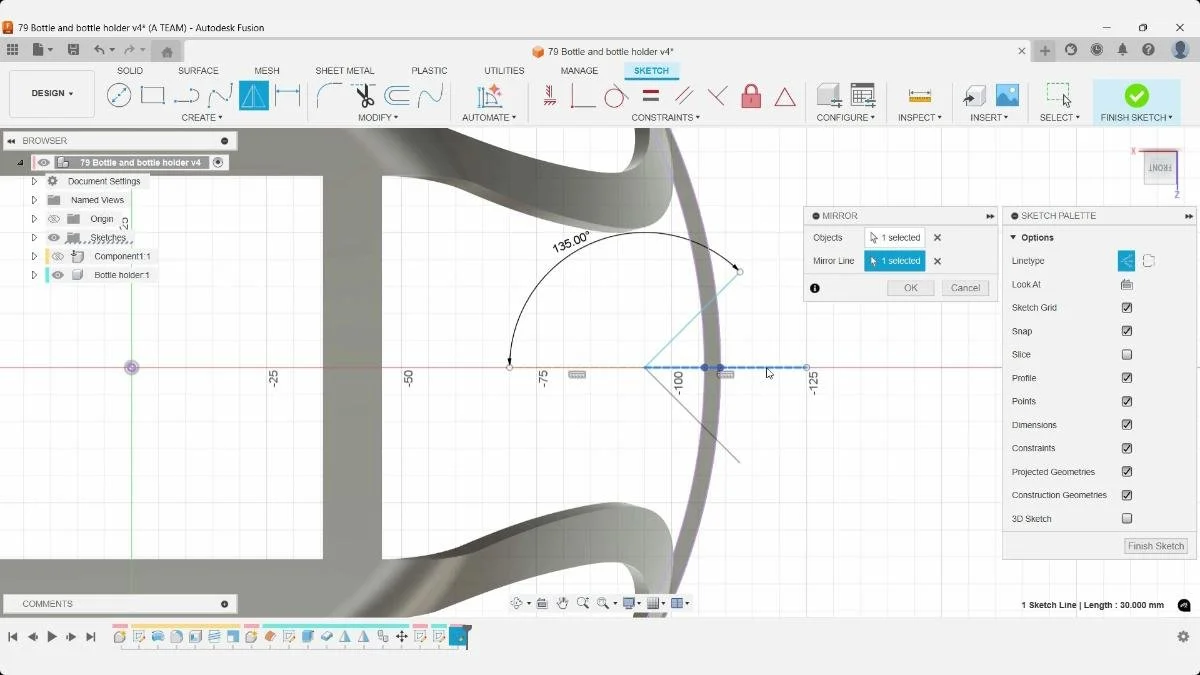Viewport: 1200px width, 675px height.
Task: Enable the Slice checkbox
Action: (1127, 355)
